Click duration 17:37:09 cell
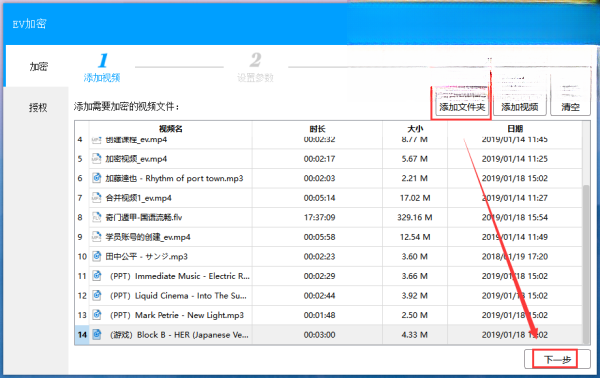This screenshot has width=600, height=378. pos(320,217)
